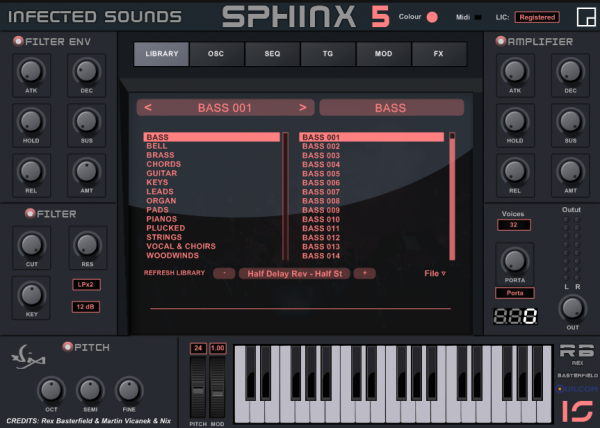Click the QUILCOM link

pyautogui.click(x=577, y=389)
